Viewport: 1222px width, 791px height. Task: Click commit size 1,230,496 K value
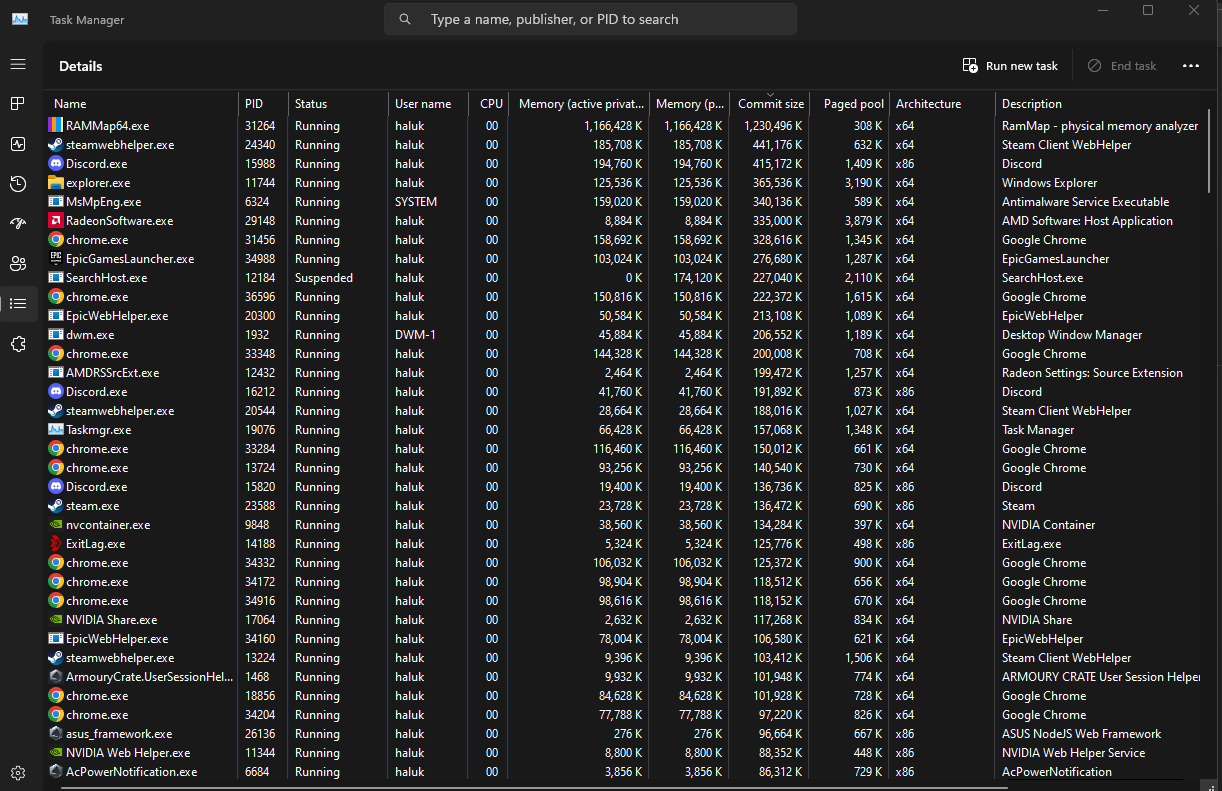tap(773, 126)
